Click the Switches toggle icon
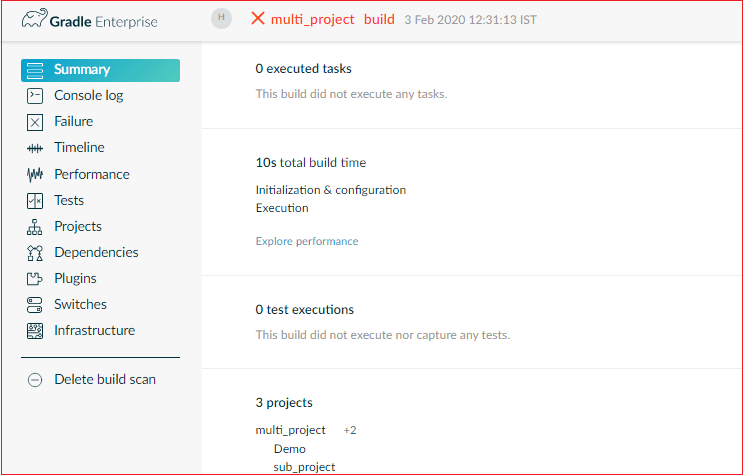Screen dimensions: 743x475 pyautogui.click(x=35, y=305)
